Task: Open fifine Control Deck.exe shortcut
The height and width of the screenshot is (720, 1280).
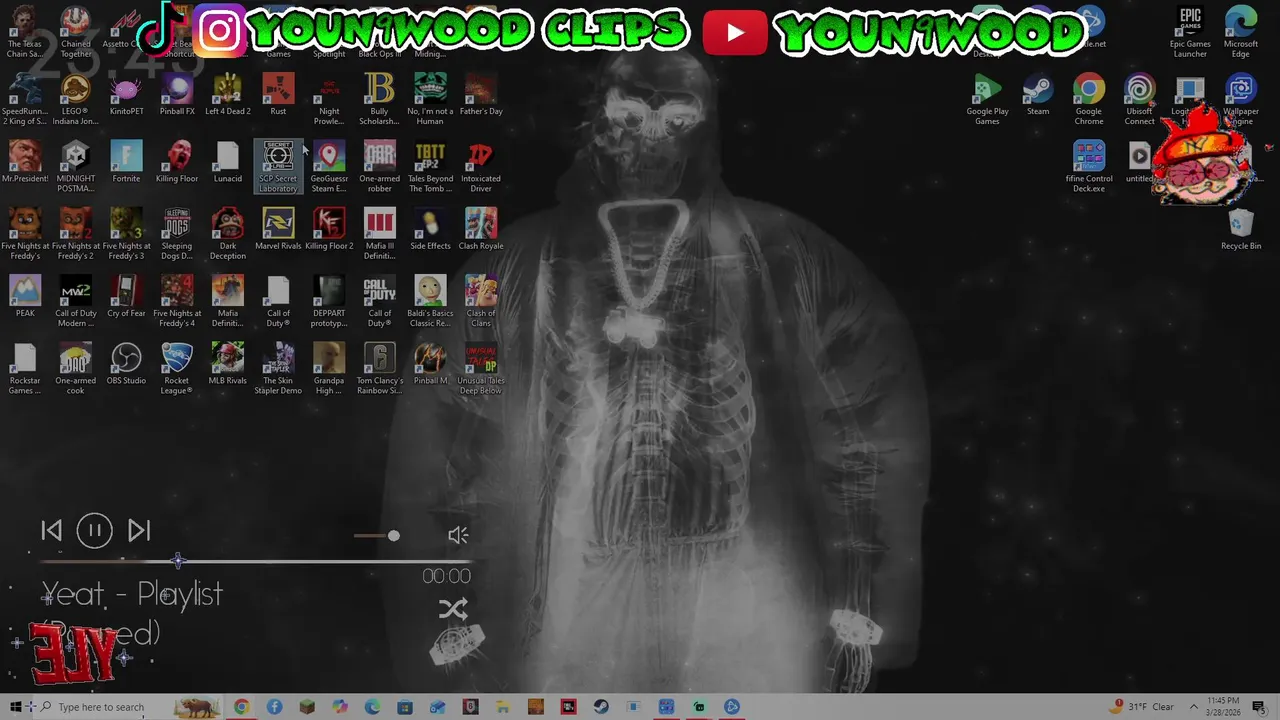Action: coord(1089,167)
